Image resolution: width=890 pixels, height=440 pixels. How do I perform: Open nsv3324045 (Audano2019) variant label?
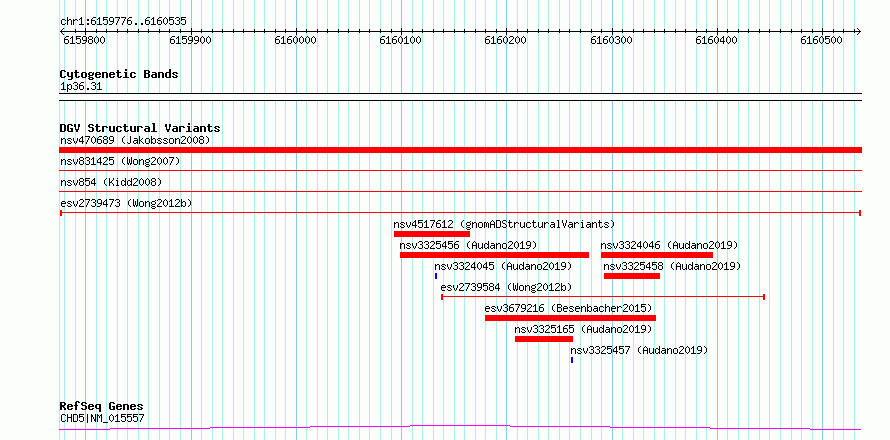pyautogui.click(x=503, y=266)
